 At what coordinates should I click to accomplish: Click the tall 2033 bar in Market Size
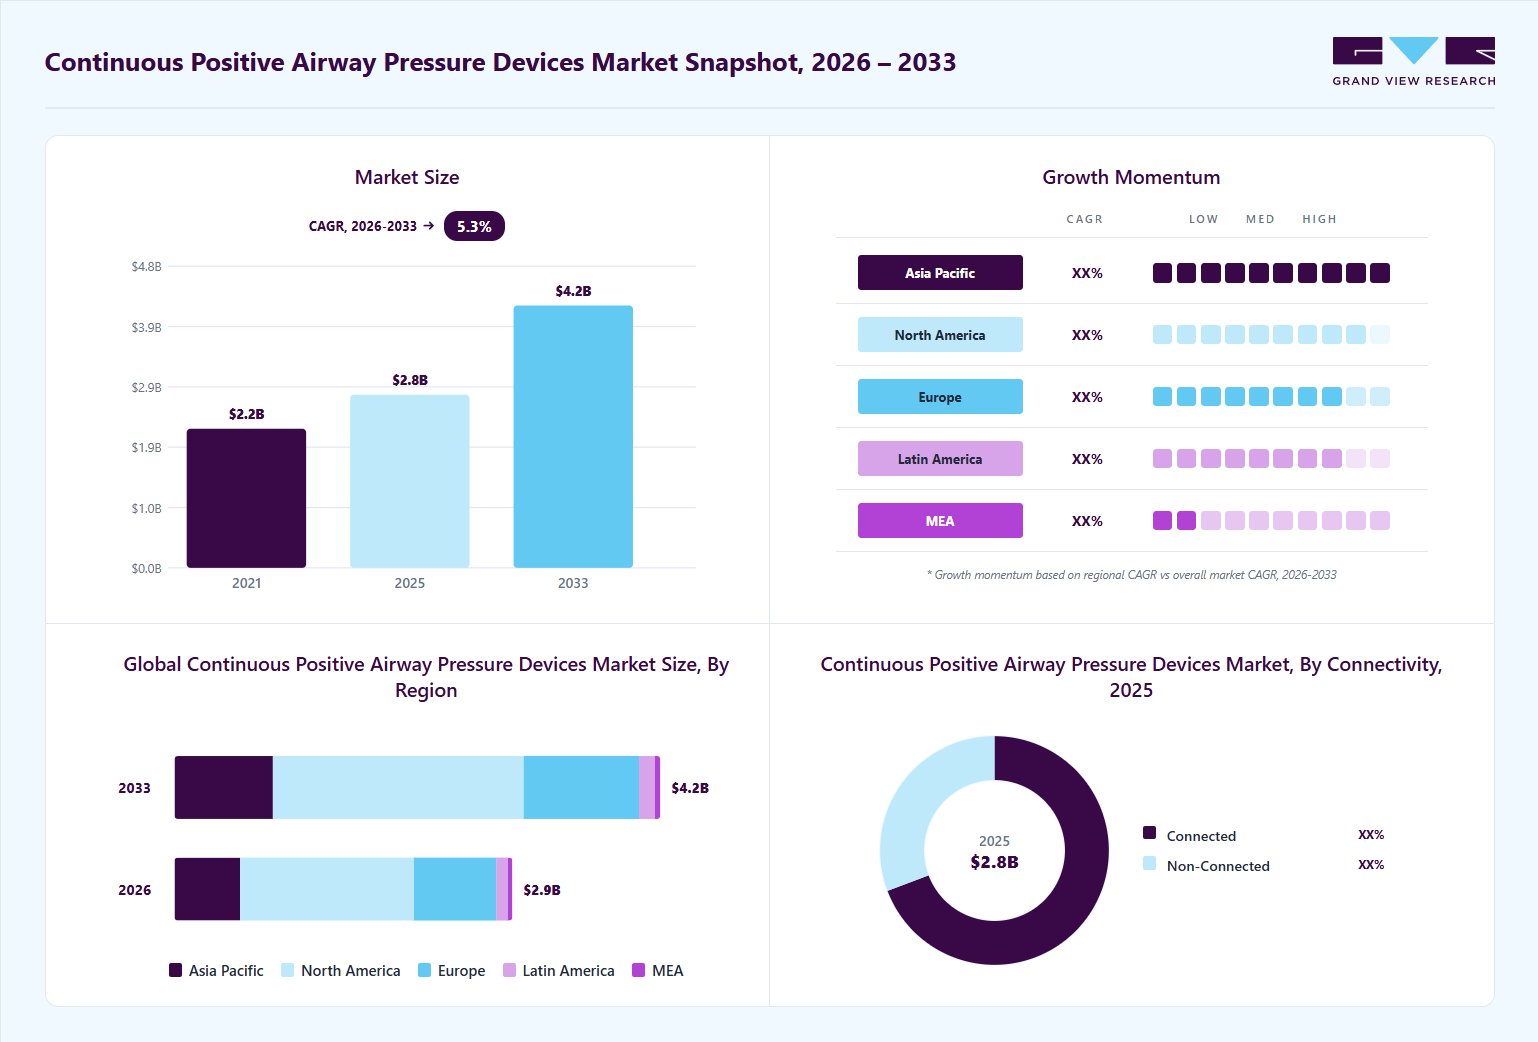[x=573, y=437]
